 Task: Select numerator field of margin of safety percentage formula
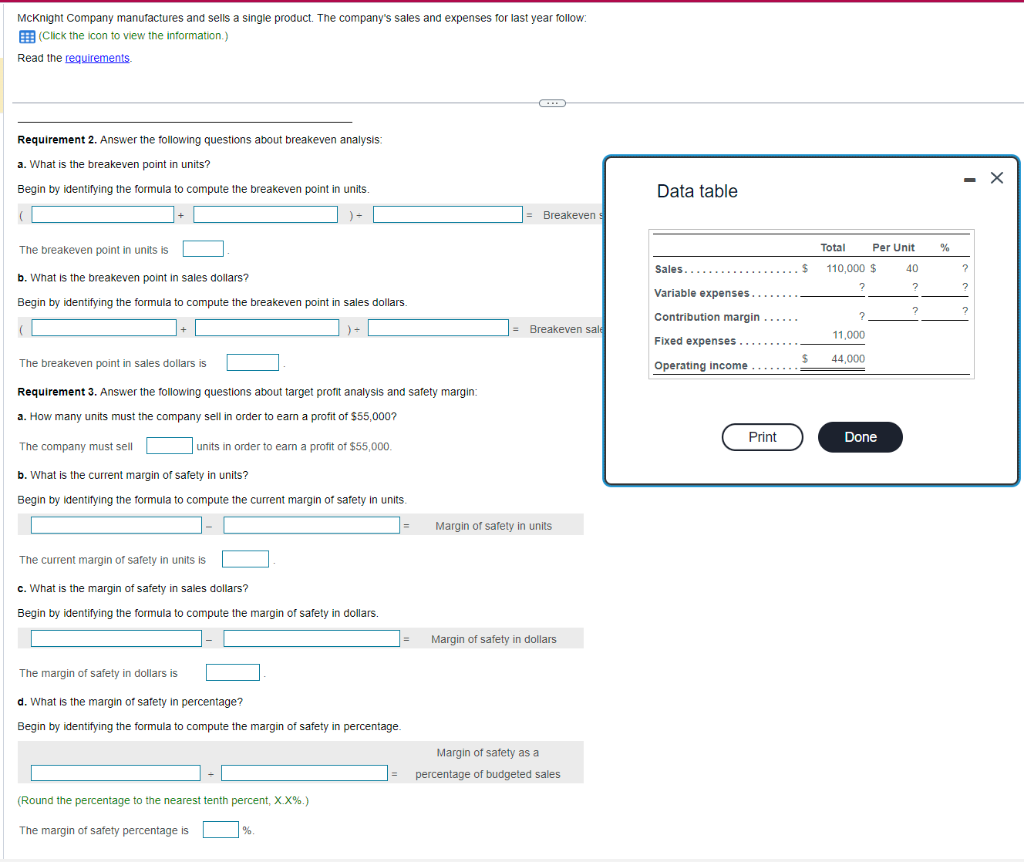[x=116, y=773]
